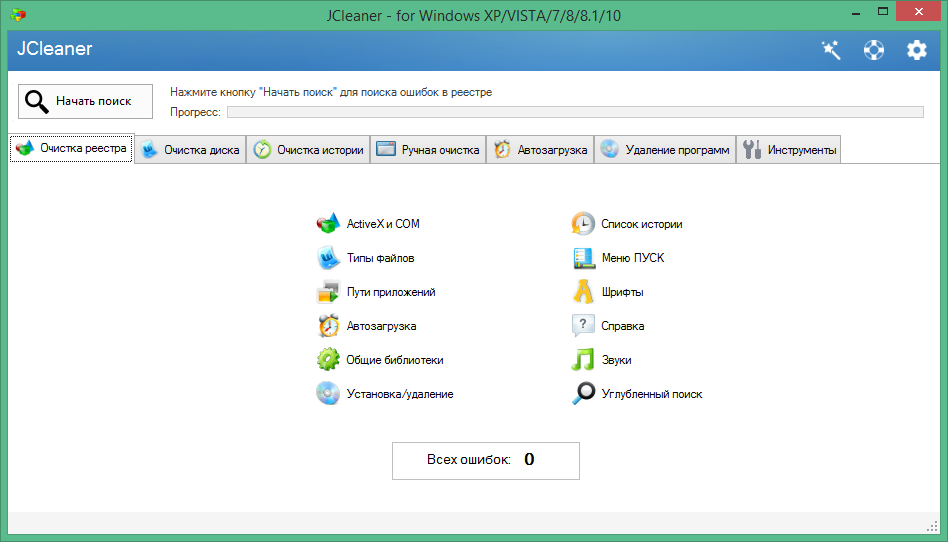The image size is (948, 542).
Task: Click the Список истории clock icon
Action: click(583, 224)
